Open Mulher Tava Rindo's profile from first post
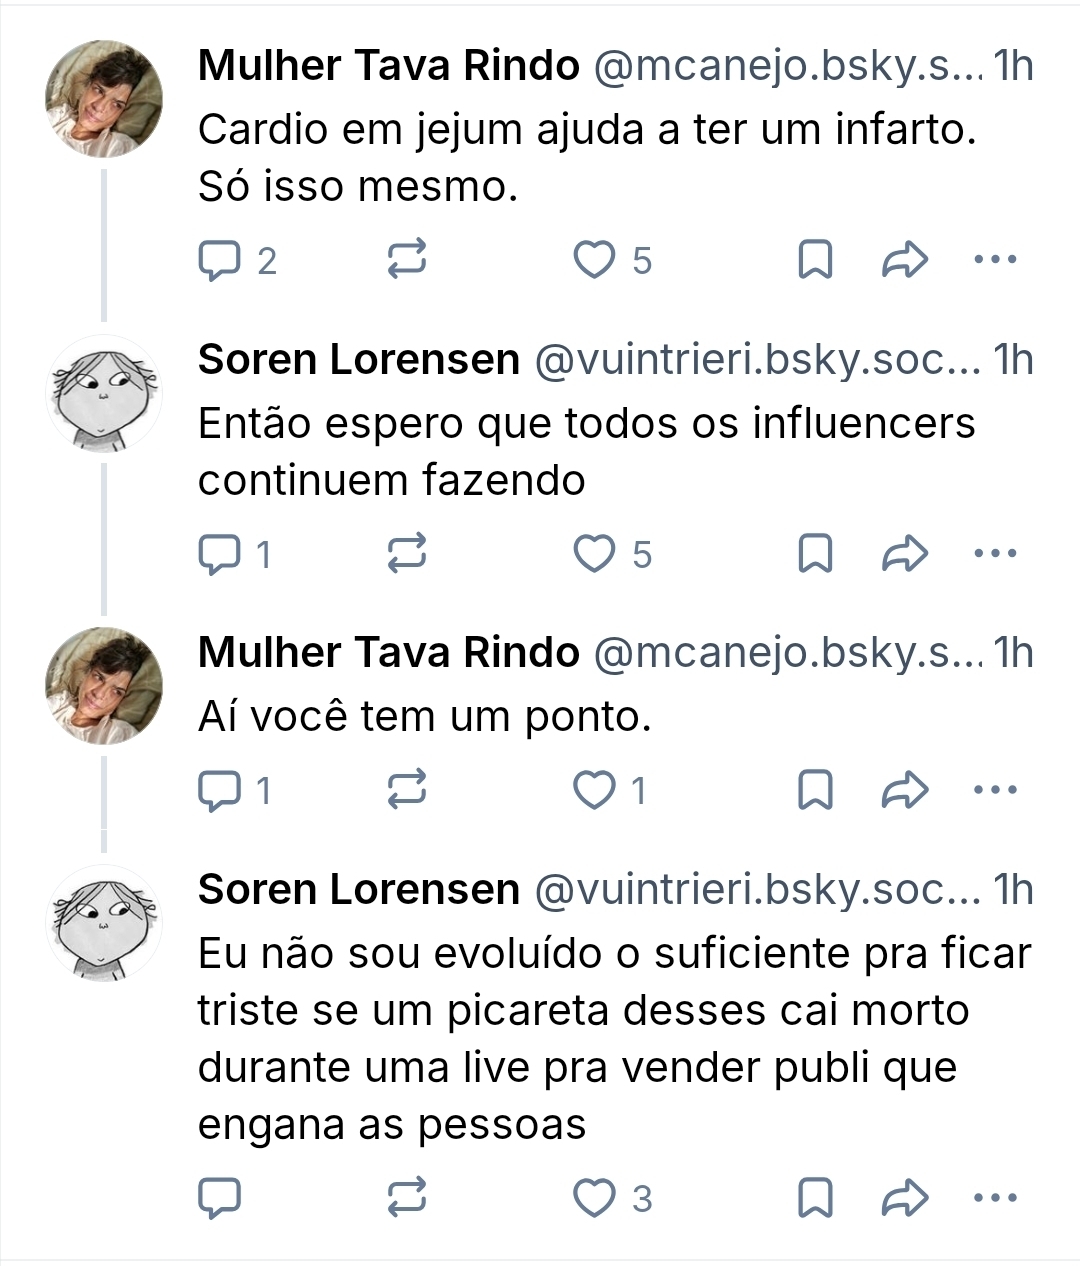 tap(388, 66)
